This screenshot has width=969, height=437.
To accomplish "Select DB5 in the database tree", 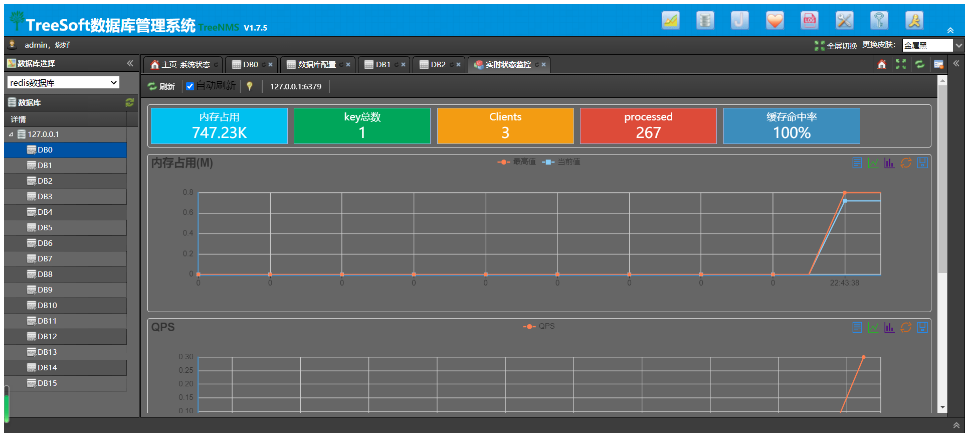I will pyautogui.click(x=45, y=227).
